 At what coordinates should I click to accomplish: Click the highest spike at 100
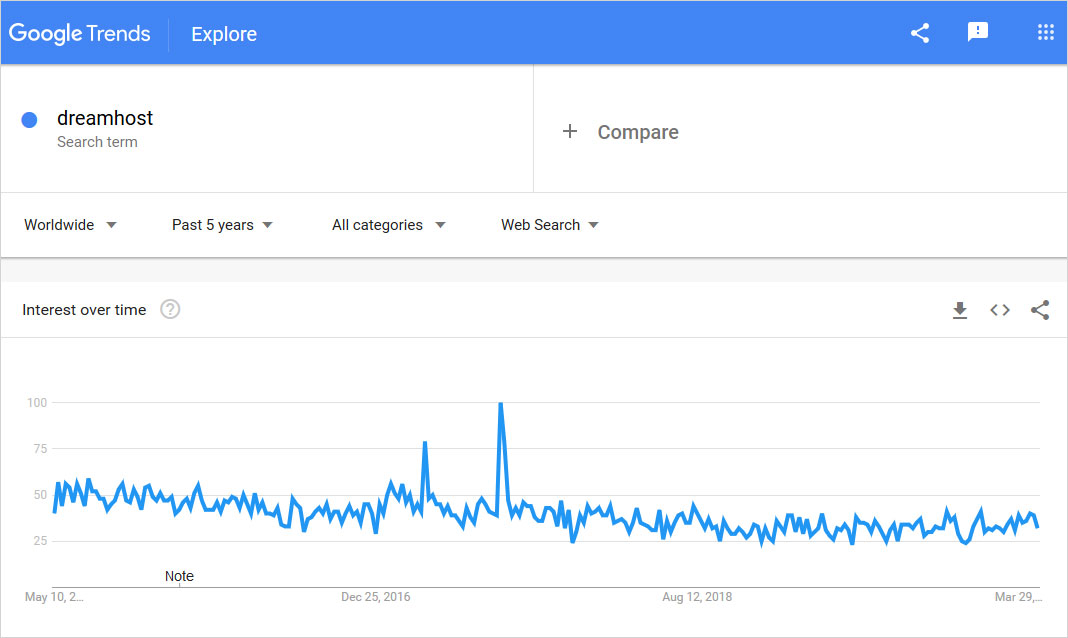click(500, 404)
